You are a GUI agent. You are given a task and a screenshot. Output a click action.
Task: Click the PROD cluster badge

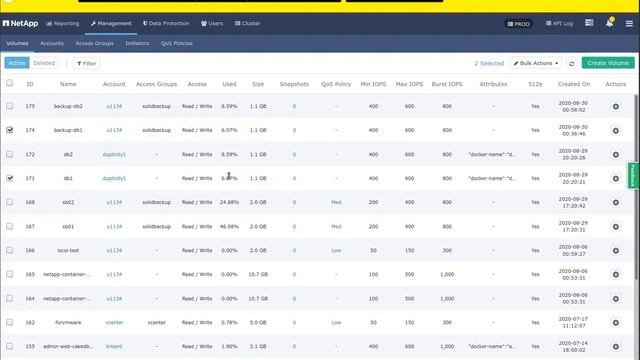pos(518,24)
